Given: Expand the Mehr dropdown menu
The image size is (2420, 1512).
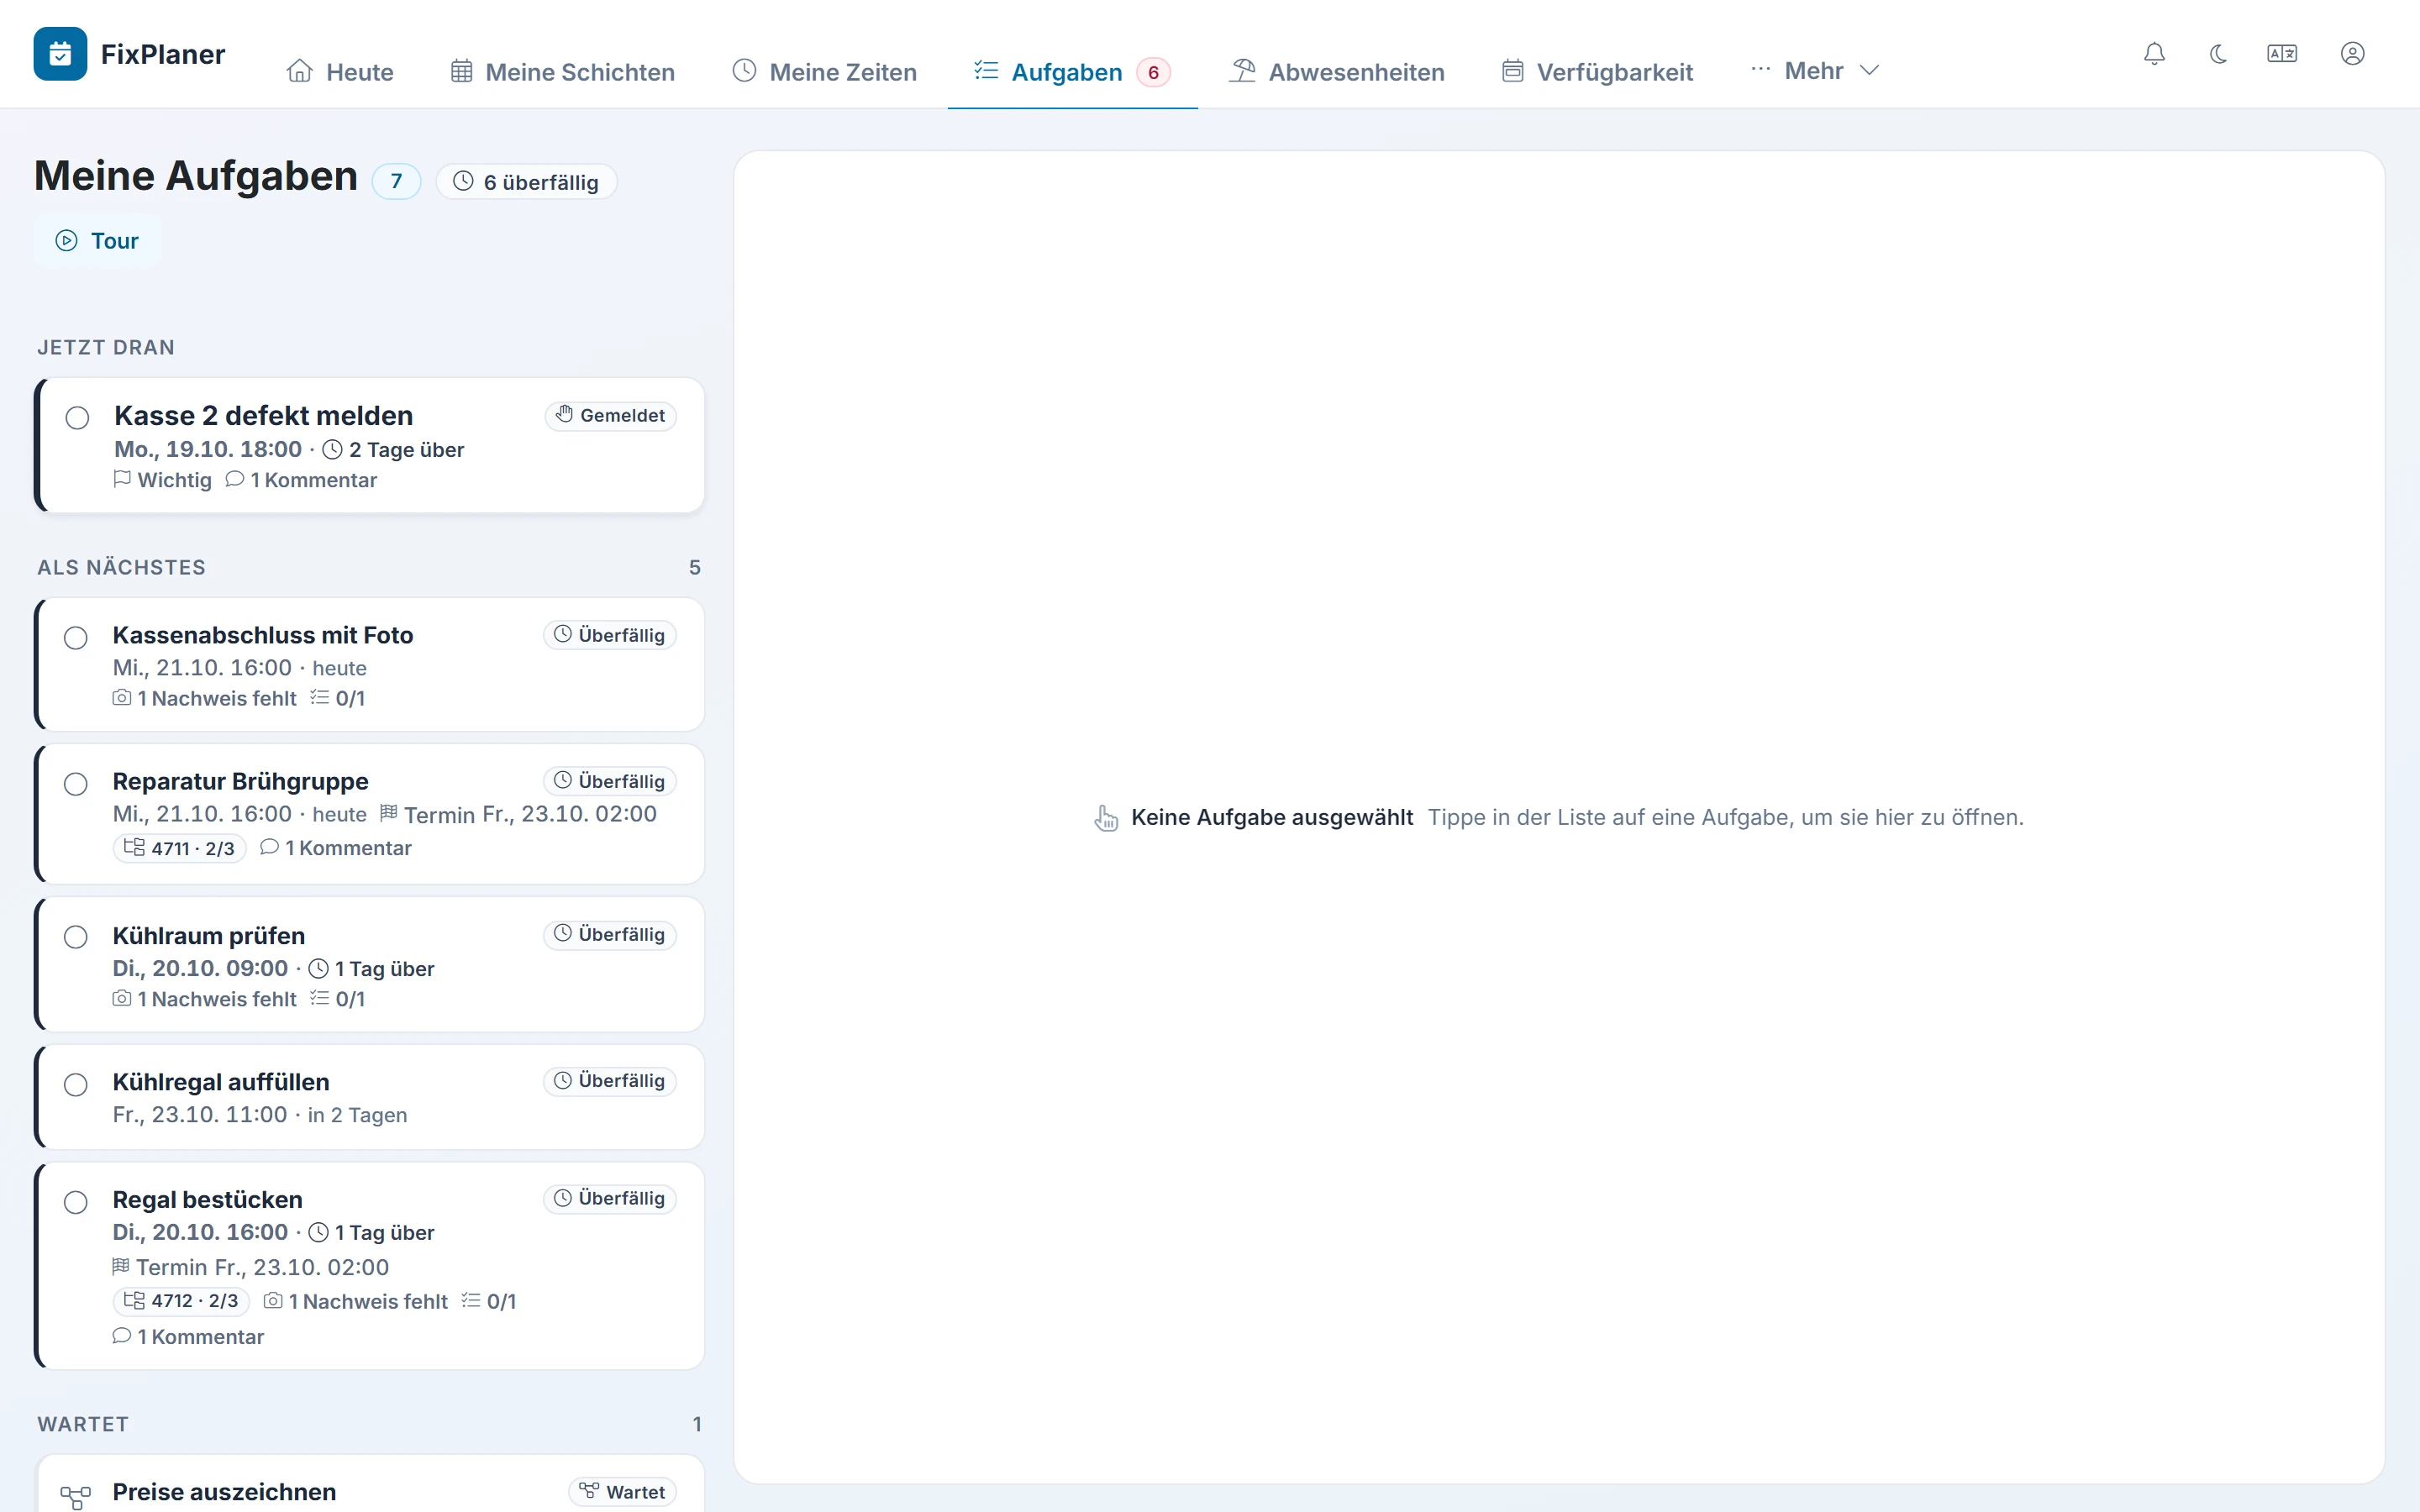Looking at the screenshot, I should pyautogui.click(x=1815, y=71).
